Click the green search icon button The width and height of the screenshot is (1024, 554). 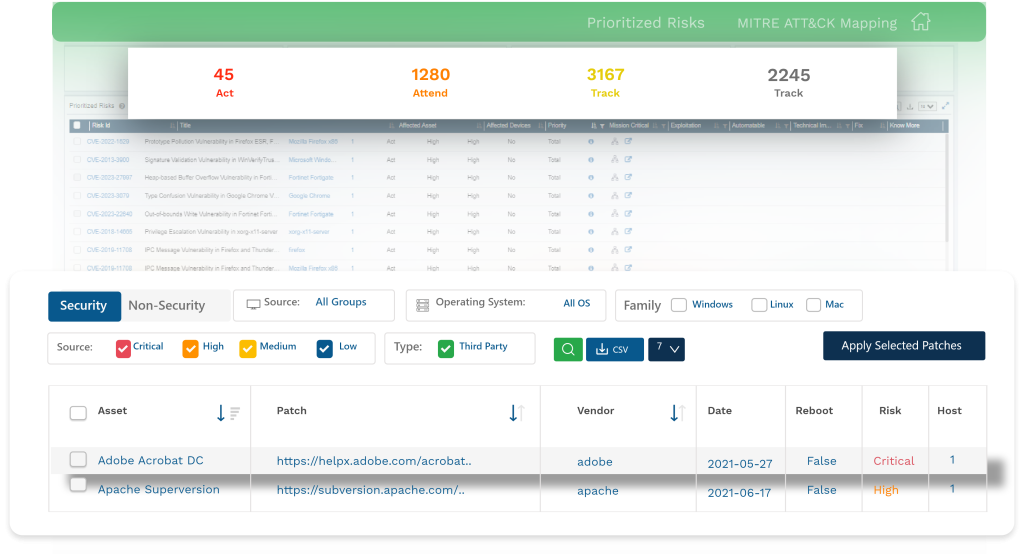coord(567,349)
